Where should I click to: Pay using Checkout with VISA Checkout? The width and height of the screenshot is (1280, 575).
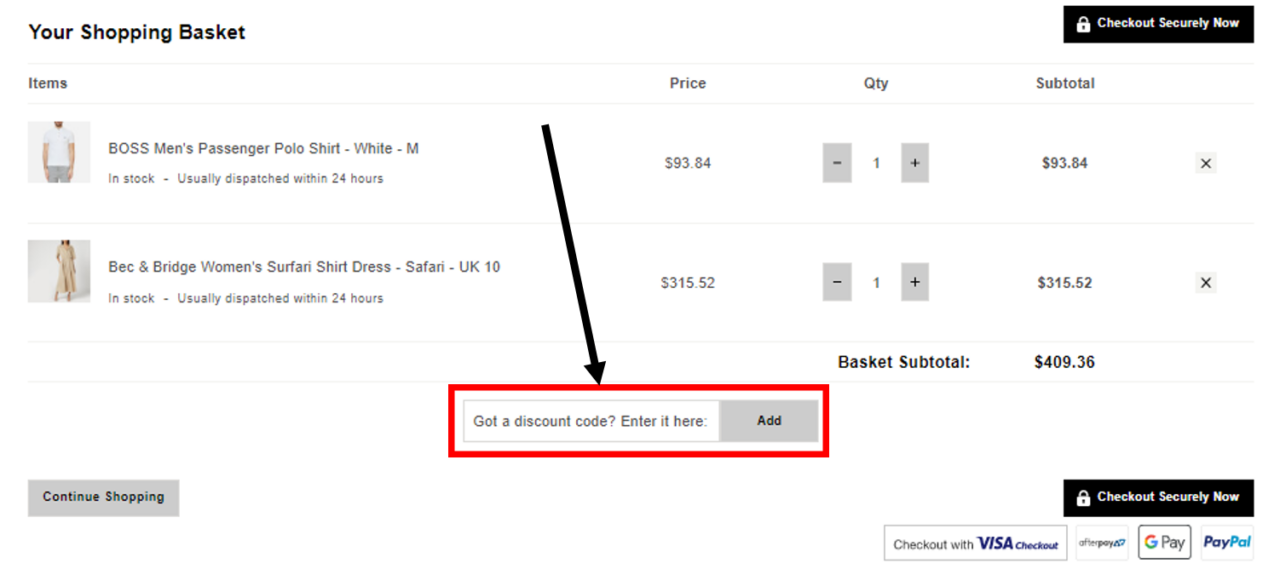point(975,544)
